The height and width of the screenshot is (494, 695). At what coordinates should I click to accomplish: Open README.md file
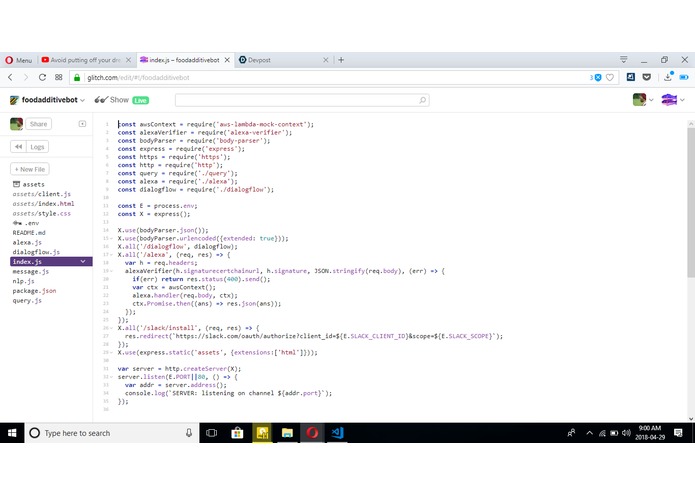(29, 233)
